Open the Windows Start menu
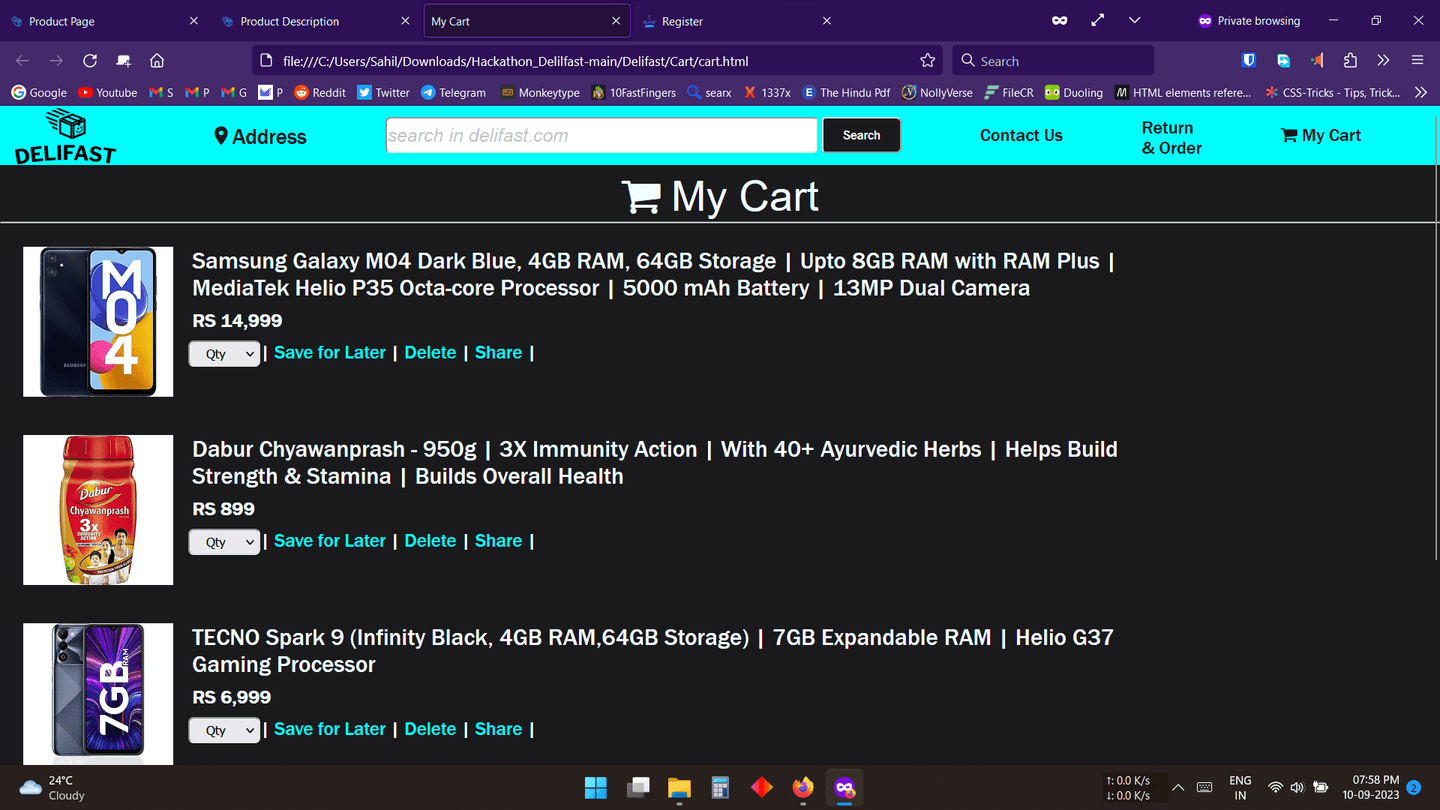Screen dimensions: 1440x810 596,788
